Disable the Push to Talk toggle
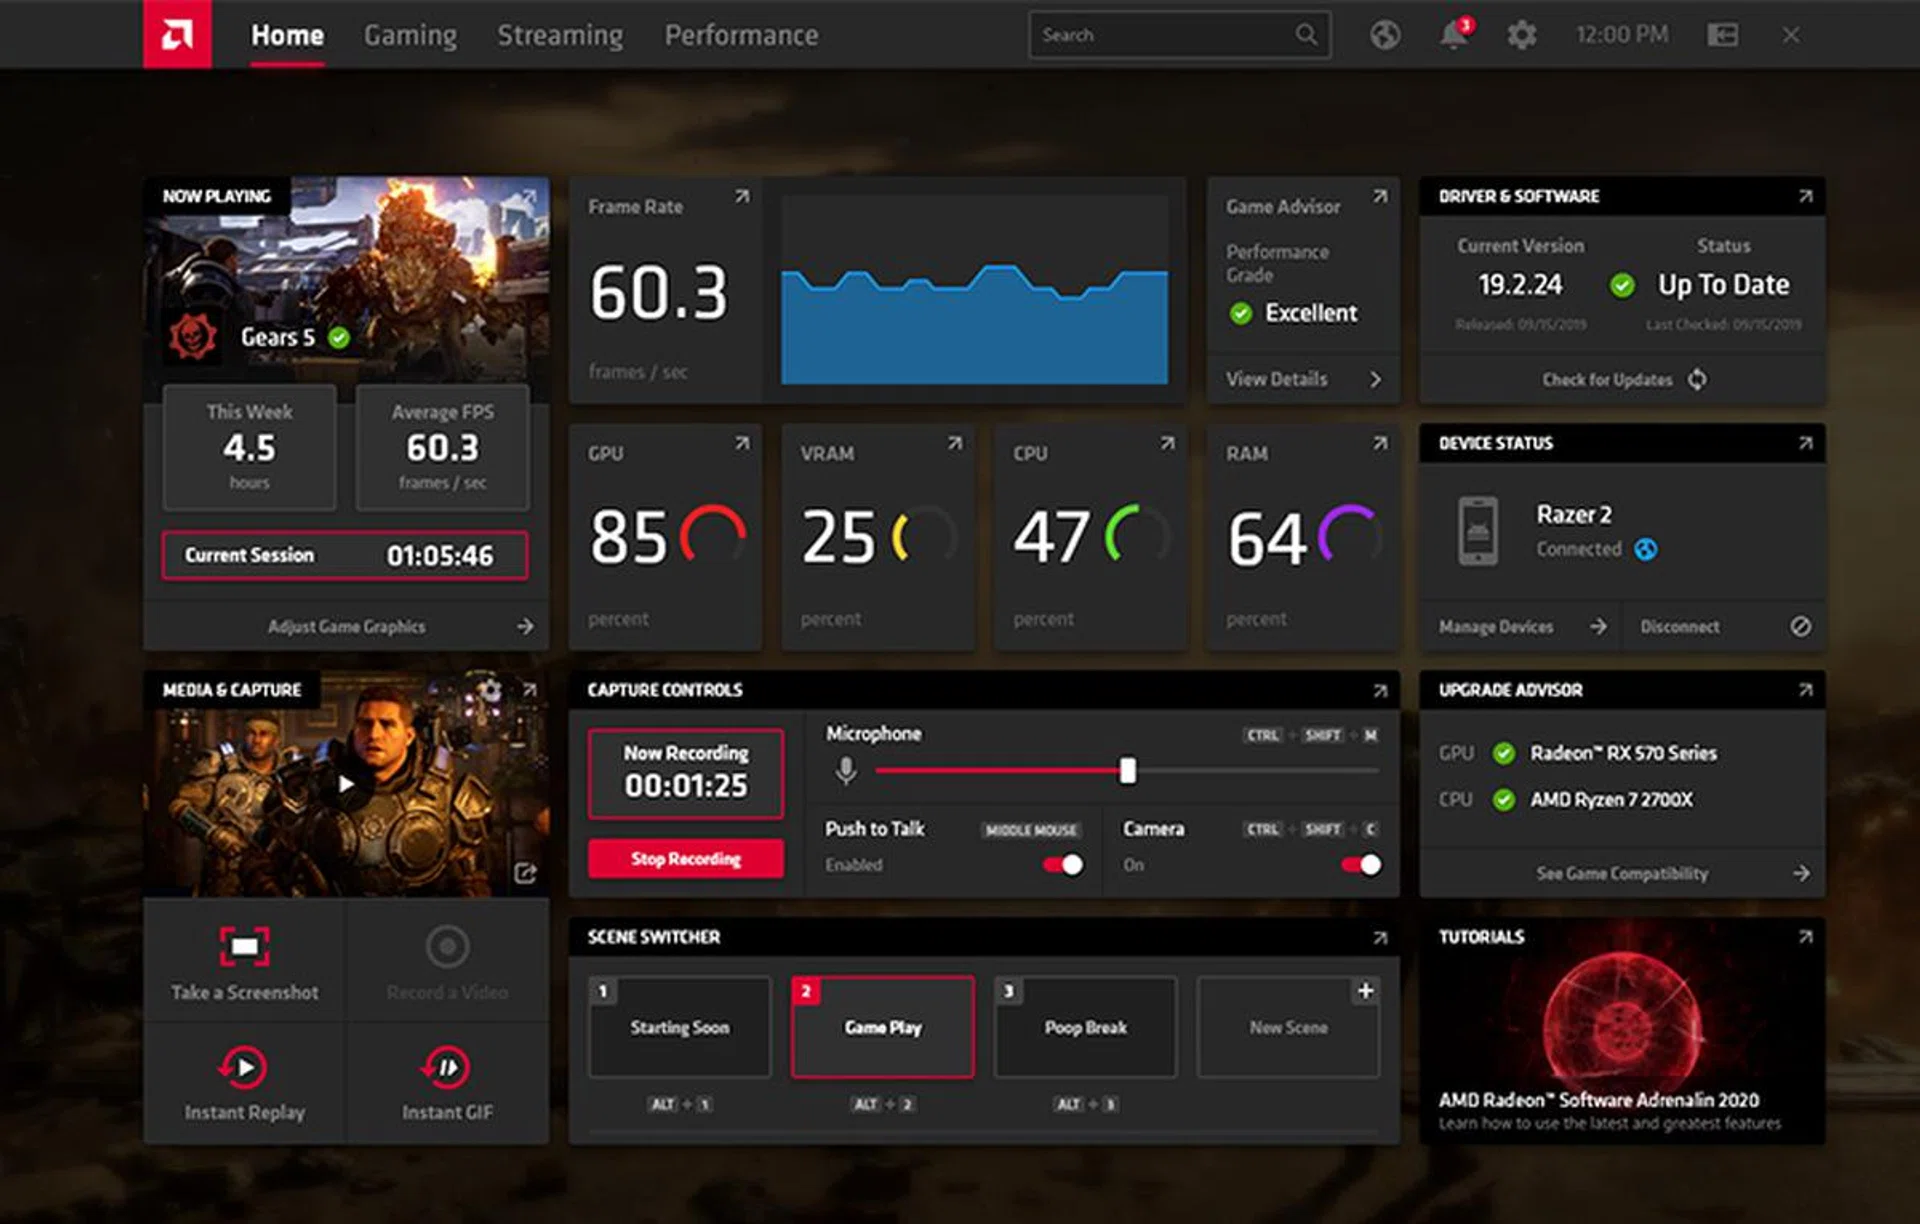 [x=1062, y=865]
